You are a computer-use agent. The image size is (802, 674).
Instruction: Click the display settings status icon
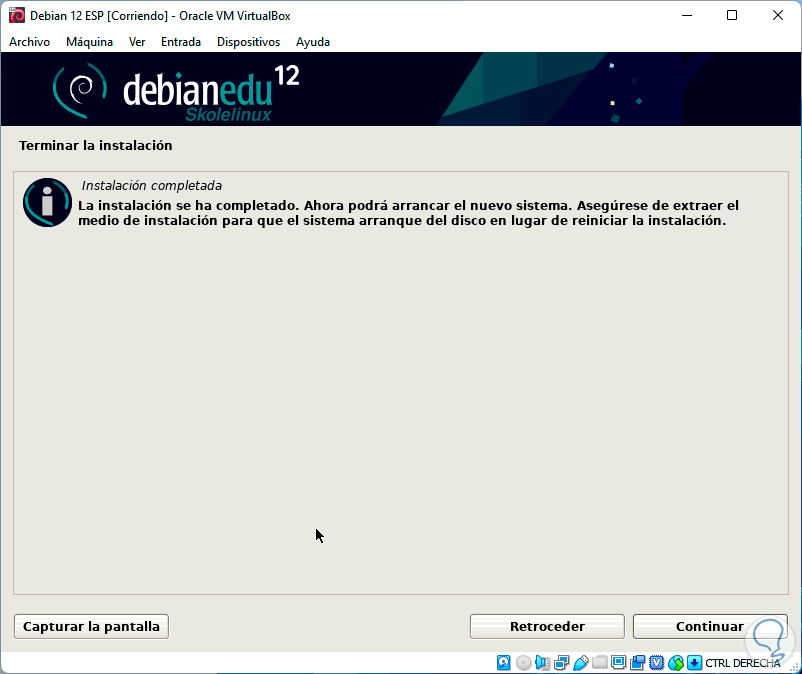tap(618, 663)
